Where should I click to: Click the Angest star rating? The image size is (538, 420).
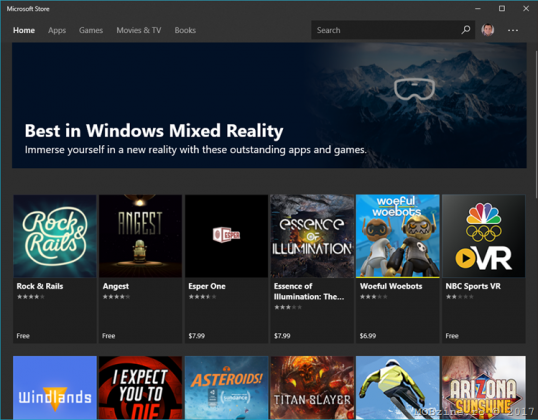[116, 297]
